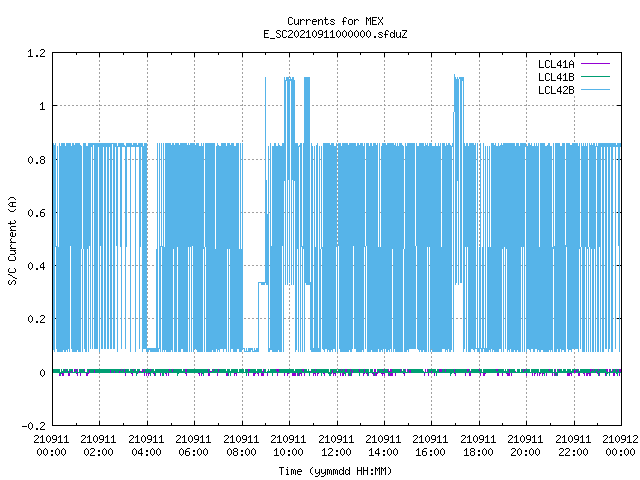Click the 12:00 time axis label
The width and height of the screenshot is (640, 480).
pos(336,445)
